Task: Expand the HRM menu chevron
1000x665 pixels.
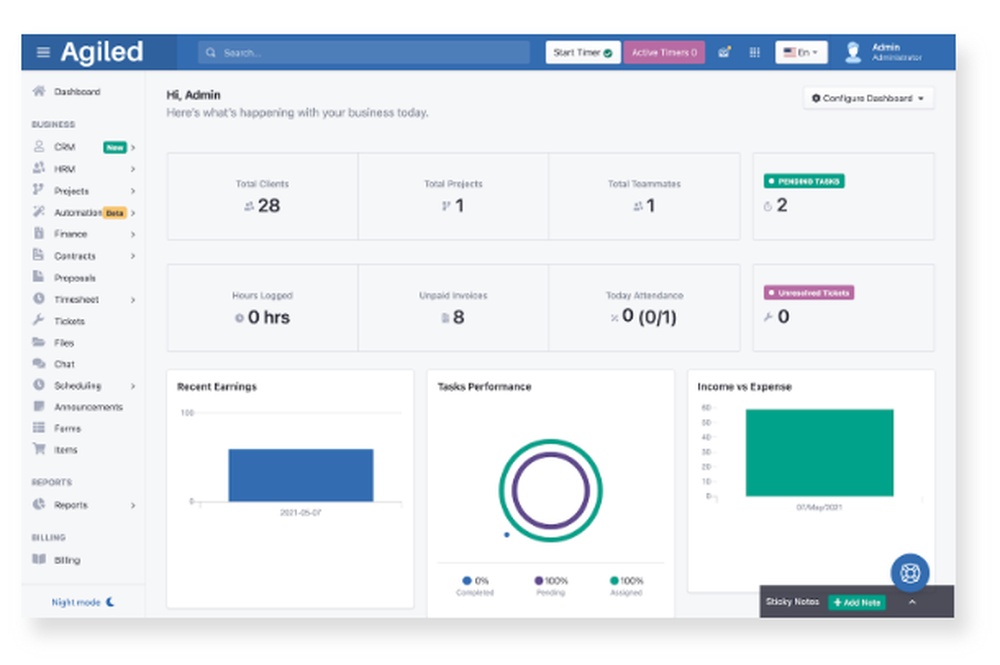Action: coord(133,169)
